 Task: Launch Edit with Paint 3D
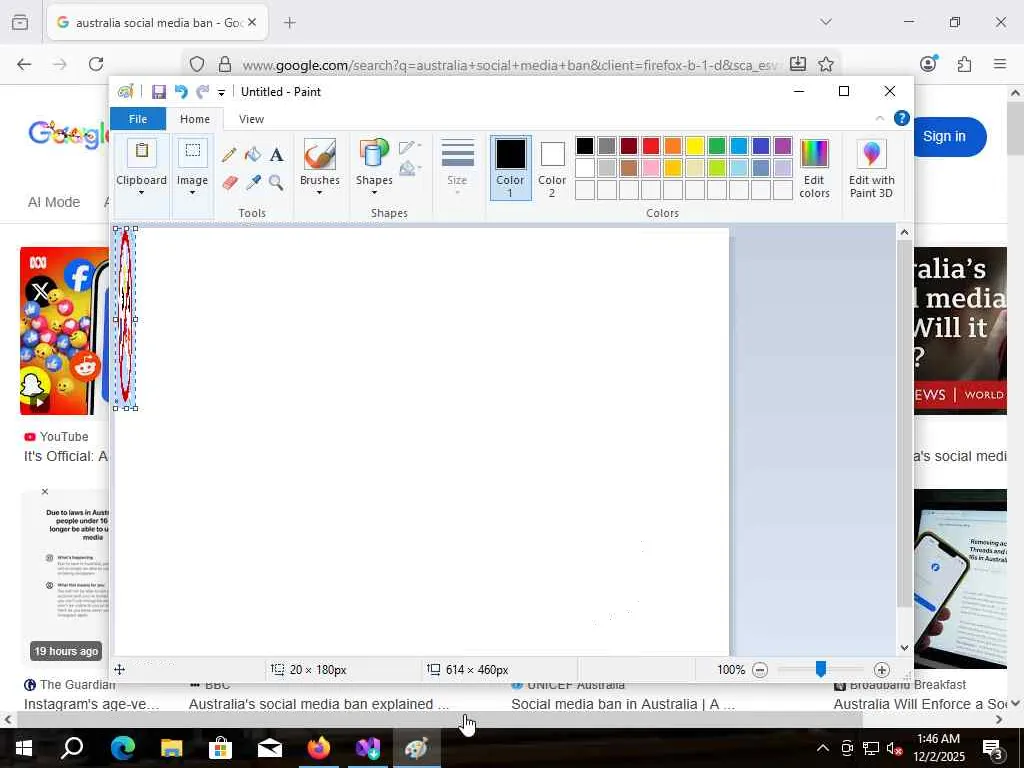pyautogui.click(x=871, y=168)
